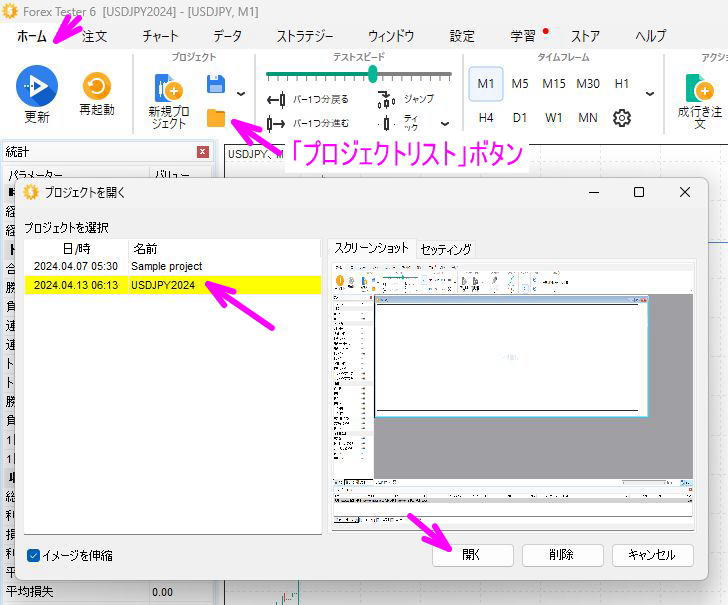The image size is (728, 605).
Task: Click the 開く button
Action: coord(473,555)
